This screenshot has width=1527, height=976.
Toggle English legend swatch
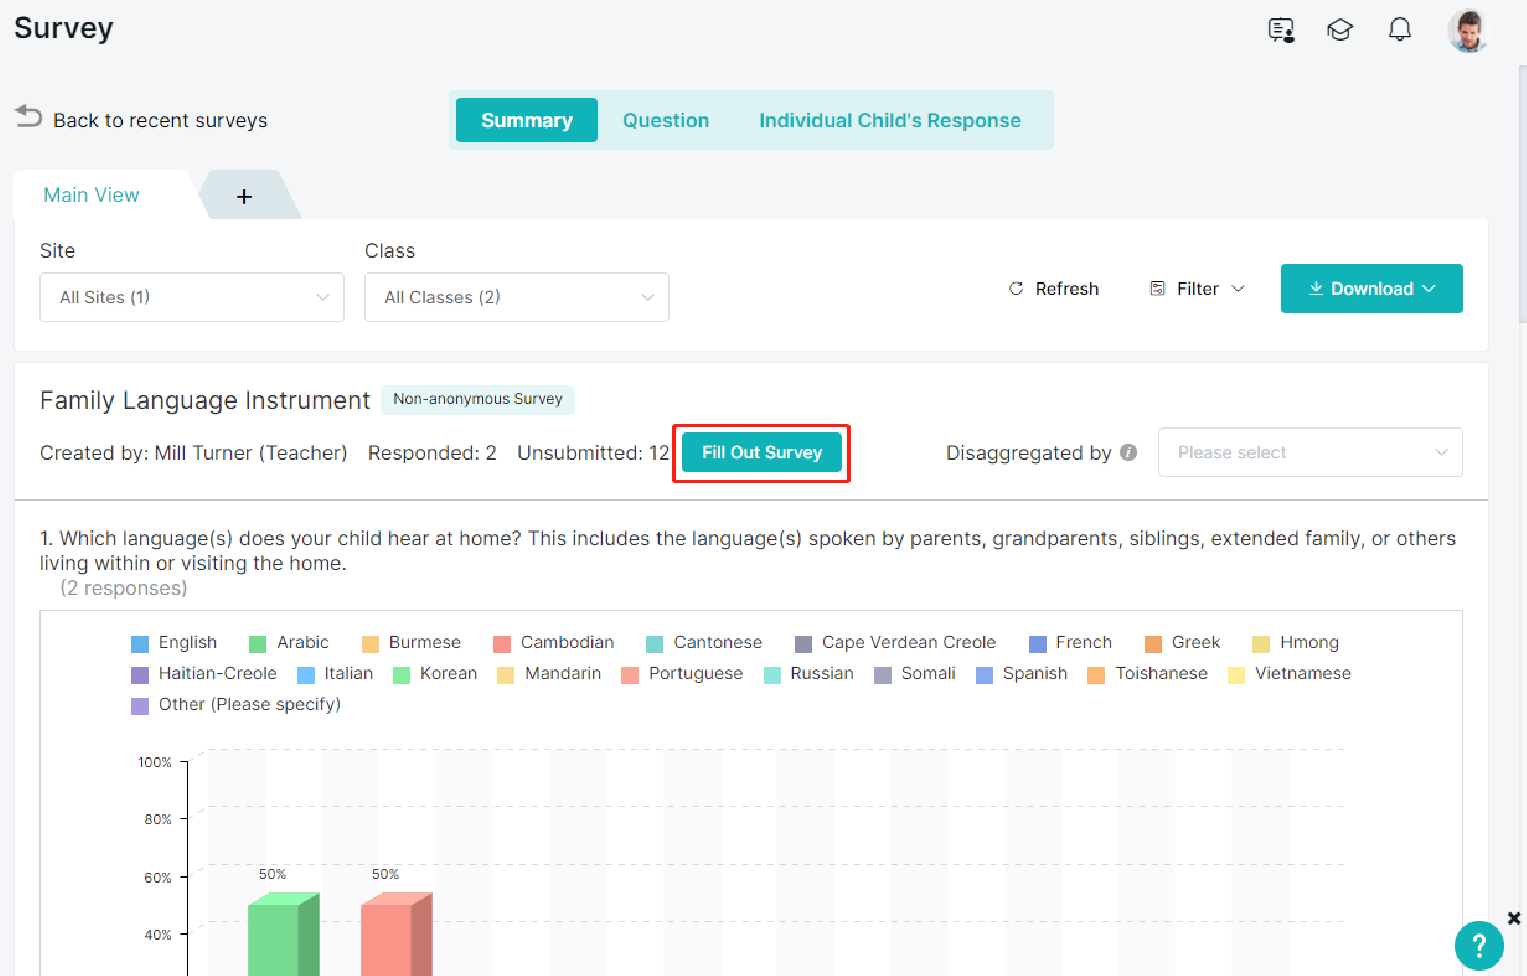point(140,643)
